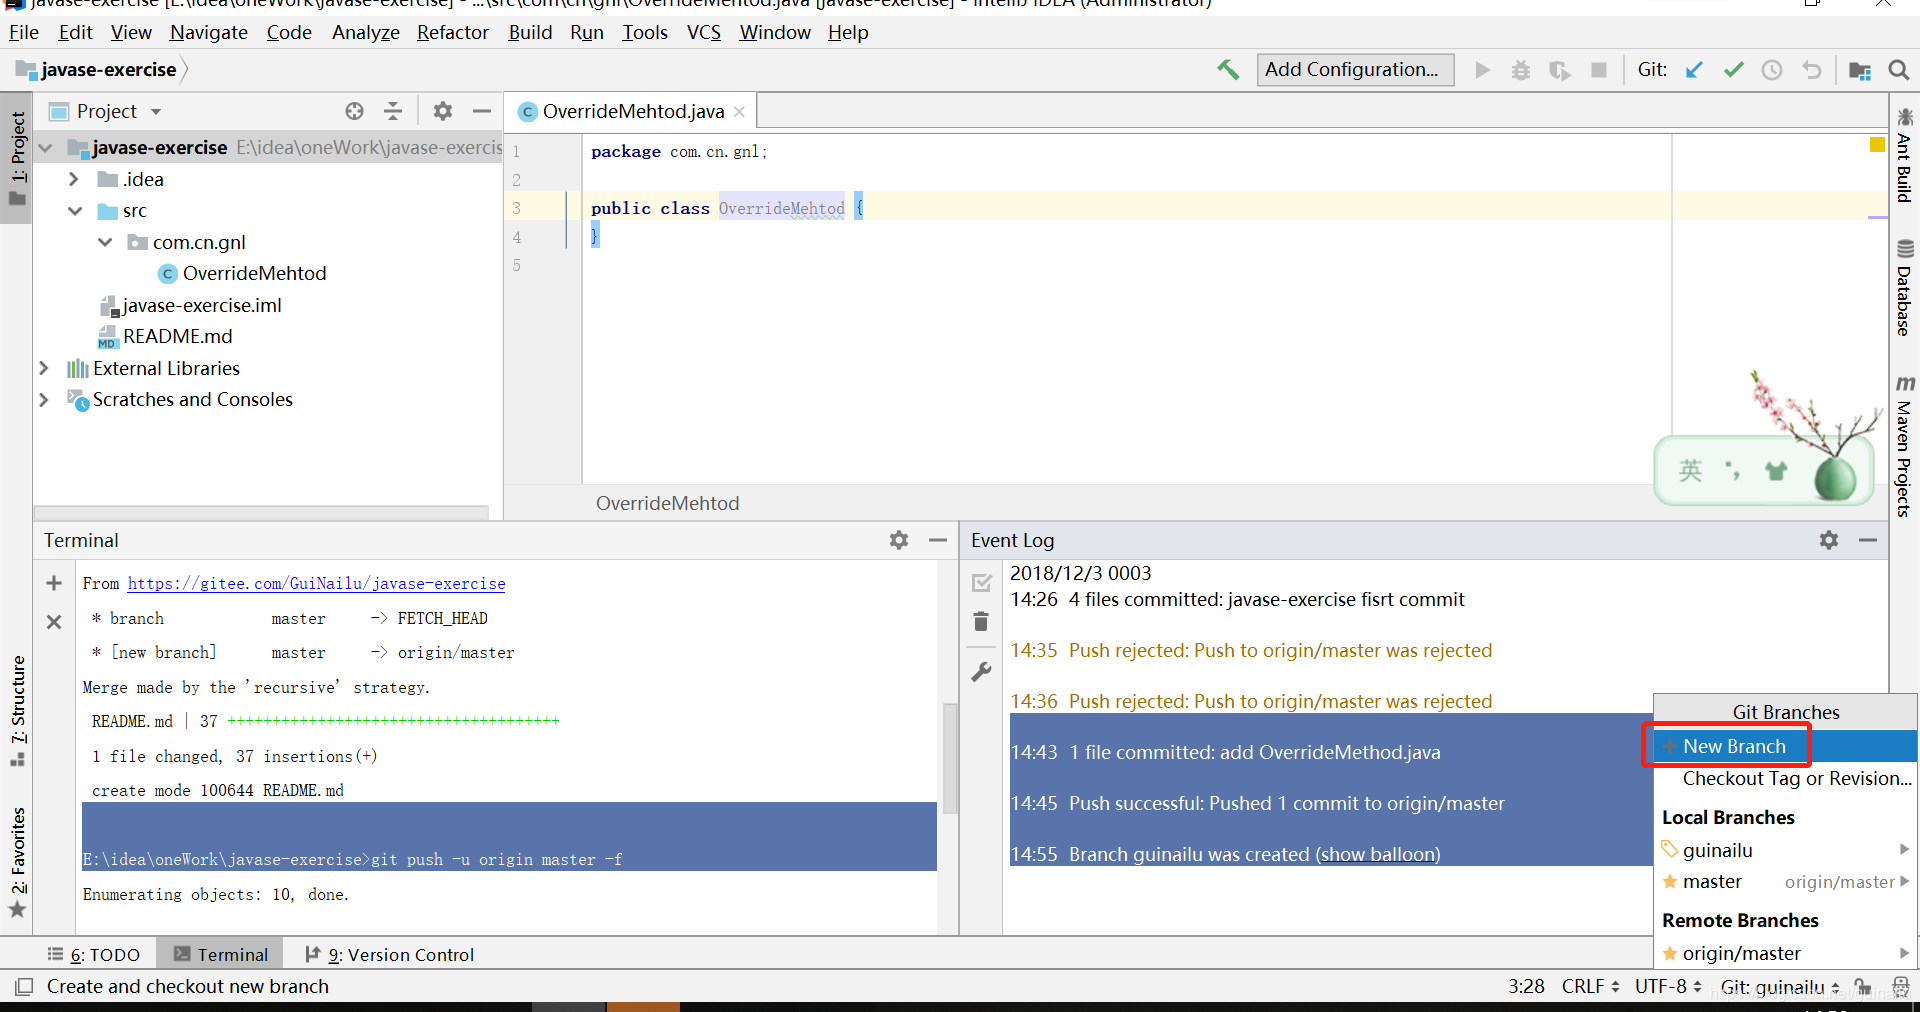Screen dimensions: 1920x1012
Task: Open Project panel settings gear
Action: click(x=443, y=111)
